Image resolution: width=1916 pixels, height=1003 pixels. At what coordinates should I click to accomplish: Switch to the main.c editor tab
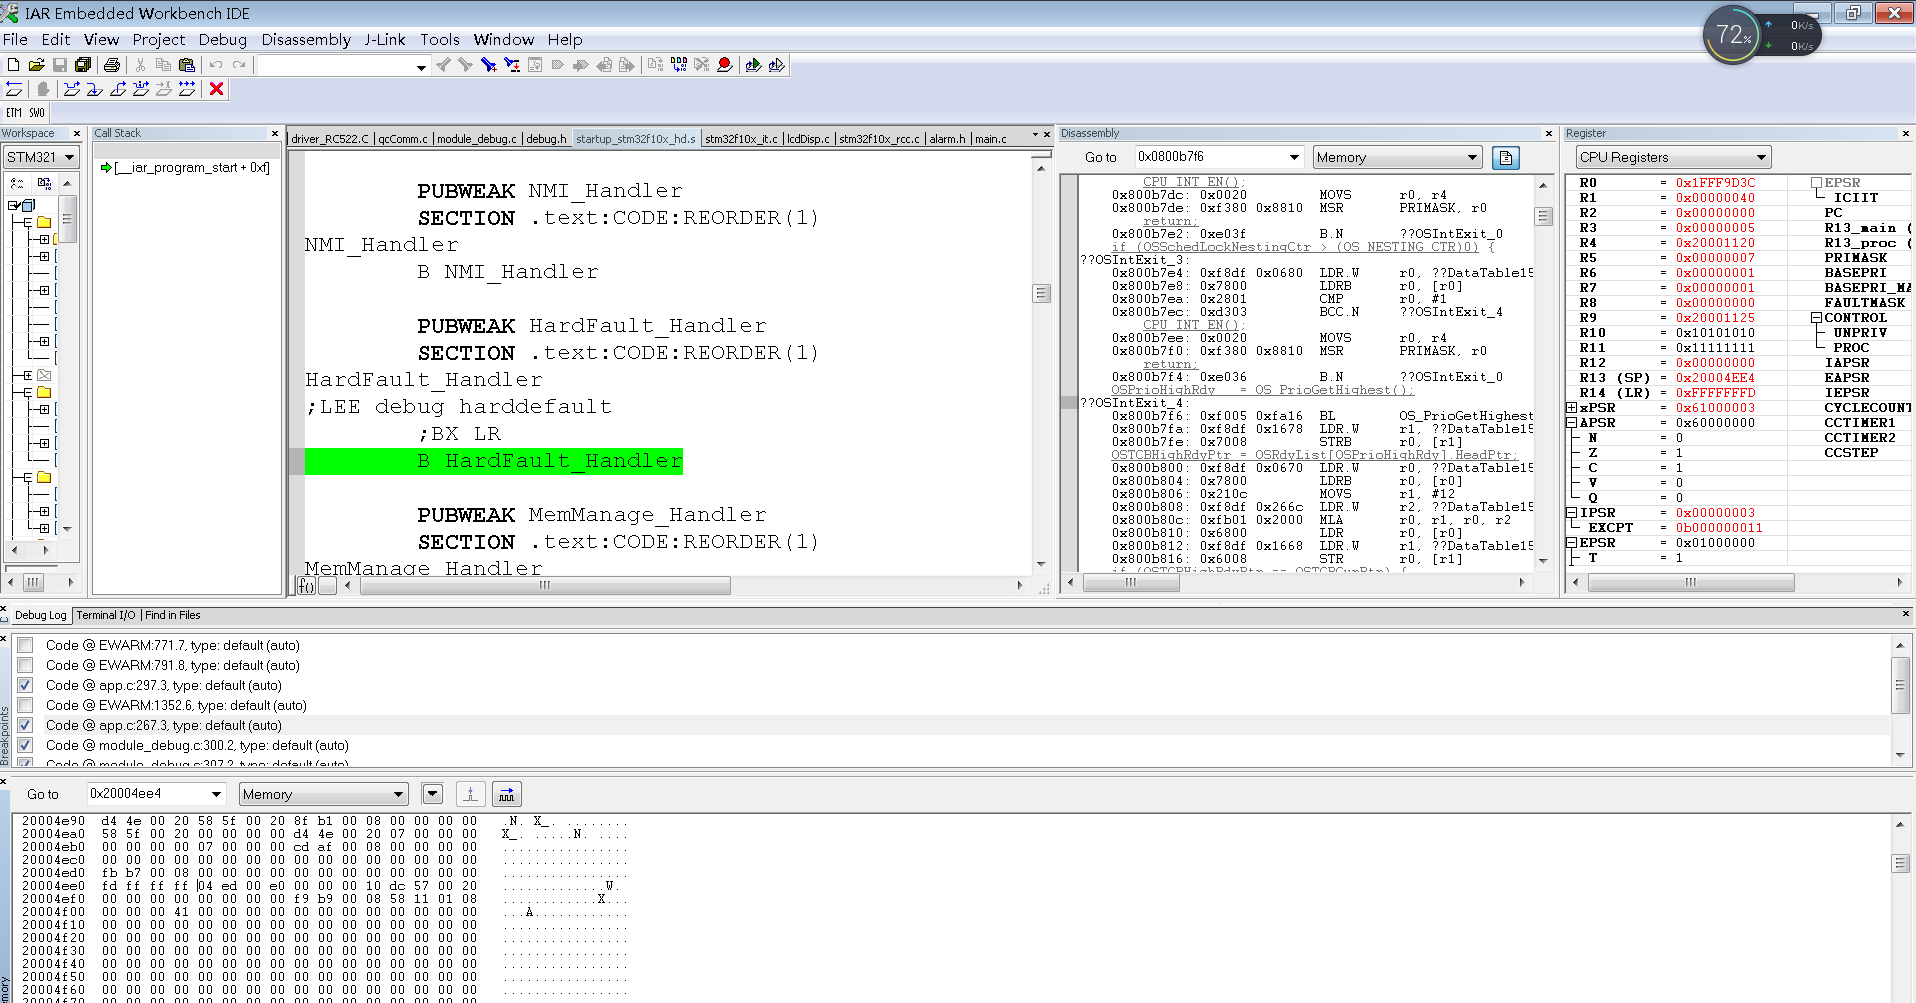tap(991, 139)
